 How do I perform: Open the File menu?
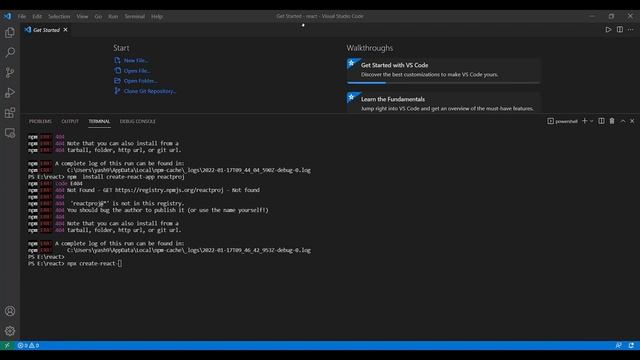22,16
